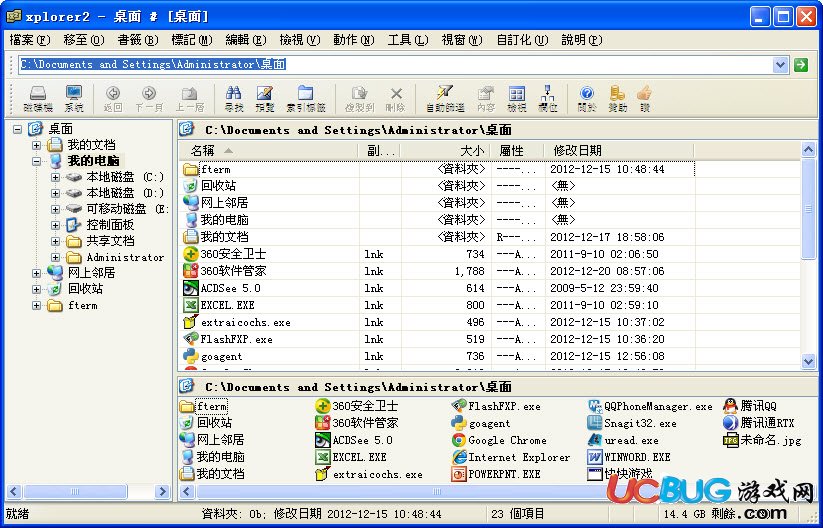Sort by the 屬性 column header
The height and width of the screenshot is (528, 823).
pyautogui.click(x=517, y=151)
